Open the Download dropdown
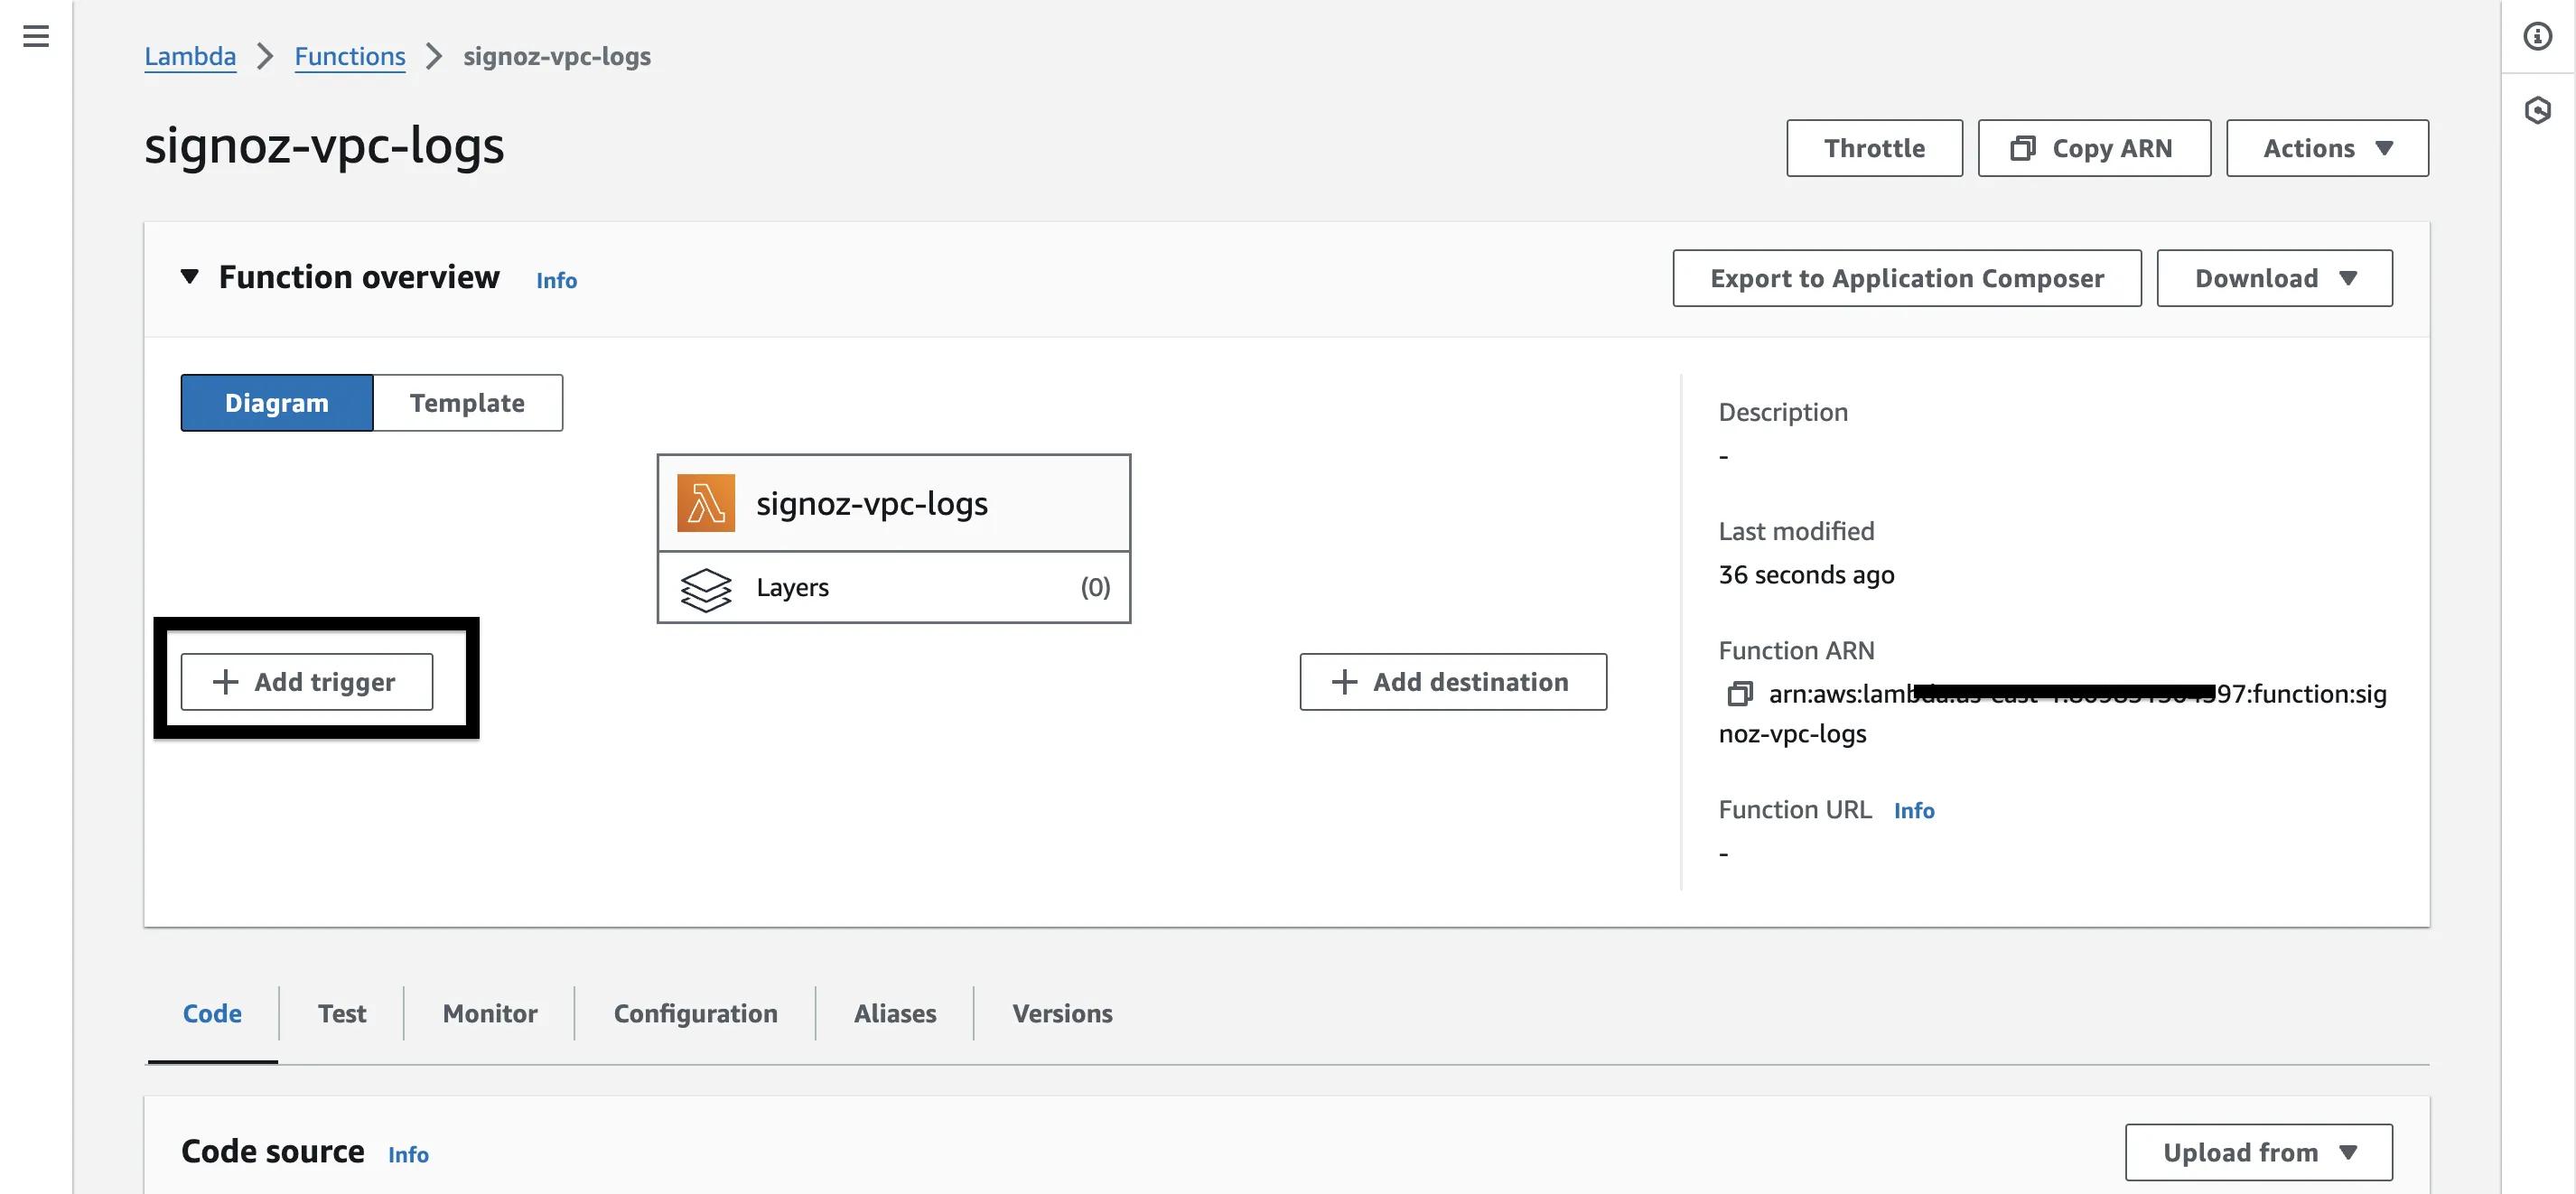2576x1194 pixels. click(2274, 278)
